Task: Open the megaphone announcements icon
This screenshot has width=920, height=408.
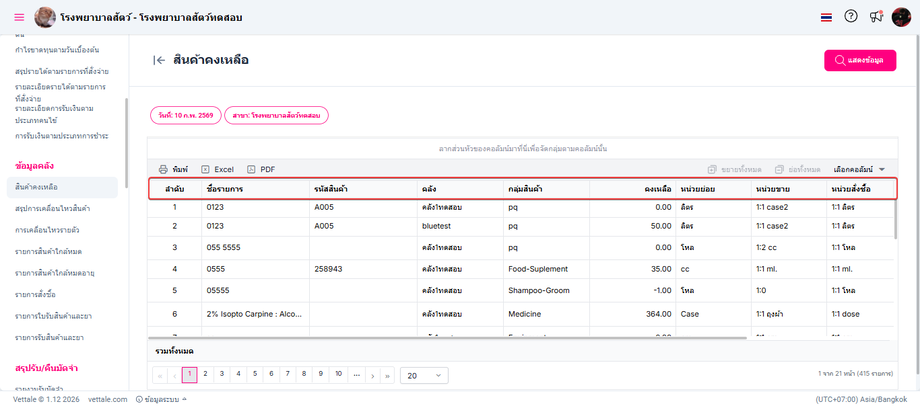Action: coord(876,17)
